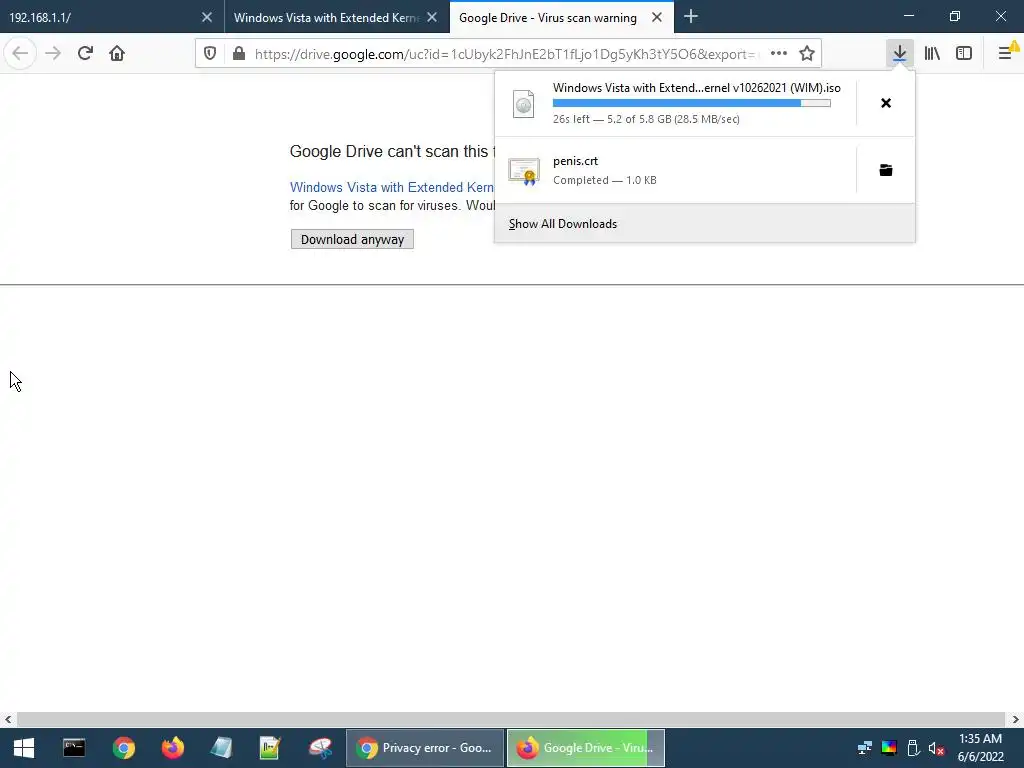1024x768 pixels.
Task: Reload the current page
Action: (x=85, y=53)
